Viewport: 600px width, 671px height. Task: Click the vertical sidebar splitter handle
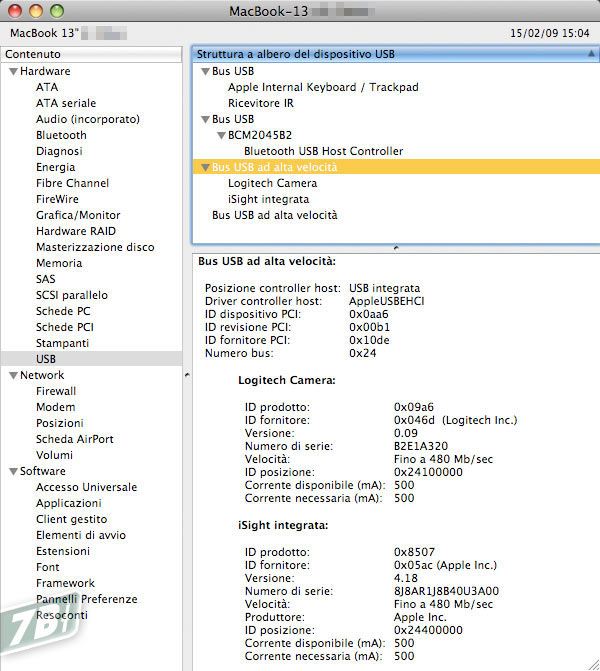tap(187, 375)
